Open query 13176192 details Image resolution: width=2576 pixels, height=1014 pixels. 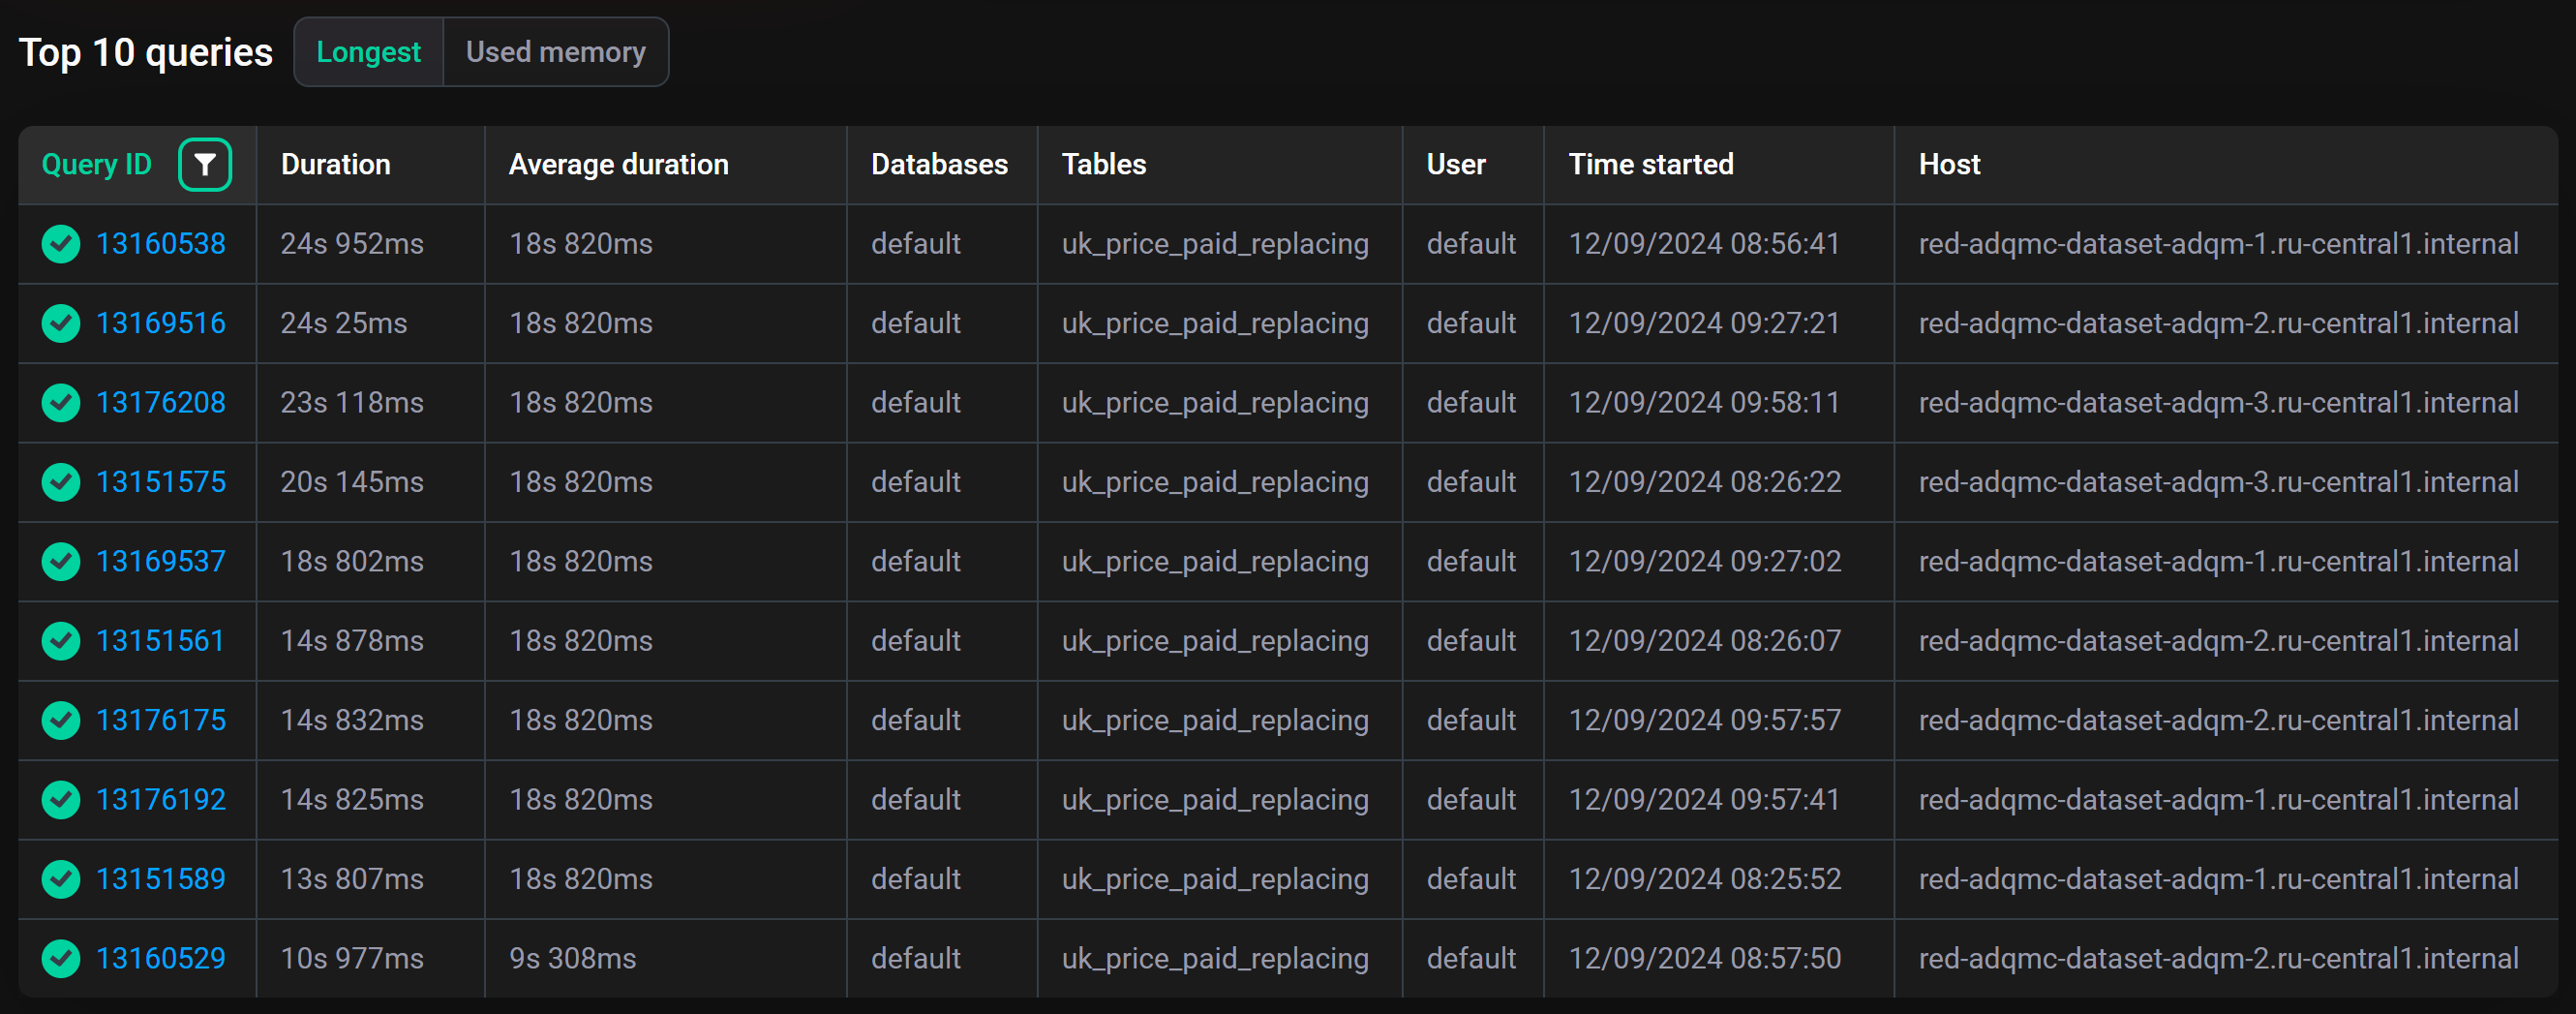[160, 799]
